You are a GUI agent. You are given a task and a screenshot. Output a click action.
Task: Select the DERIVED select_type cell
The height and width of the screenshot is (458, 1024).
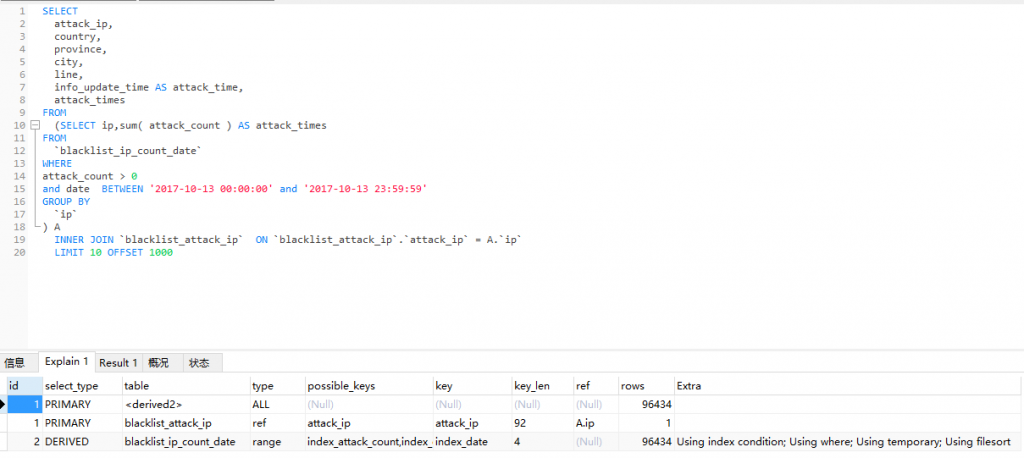82,442
